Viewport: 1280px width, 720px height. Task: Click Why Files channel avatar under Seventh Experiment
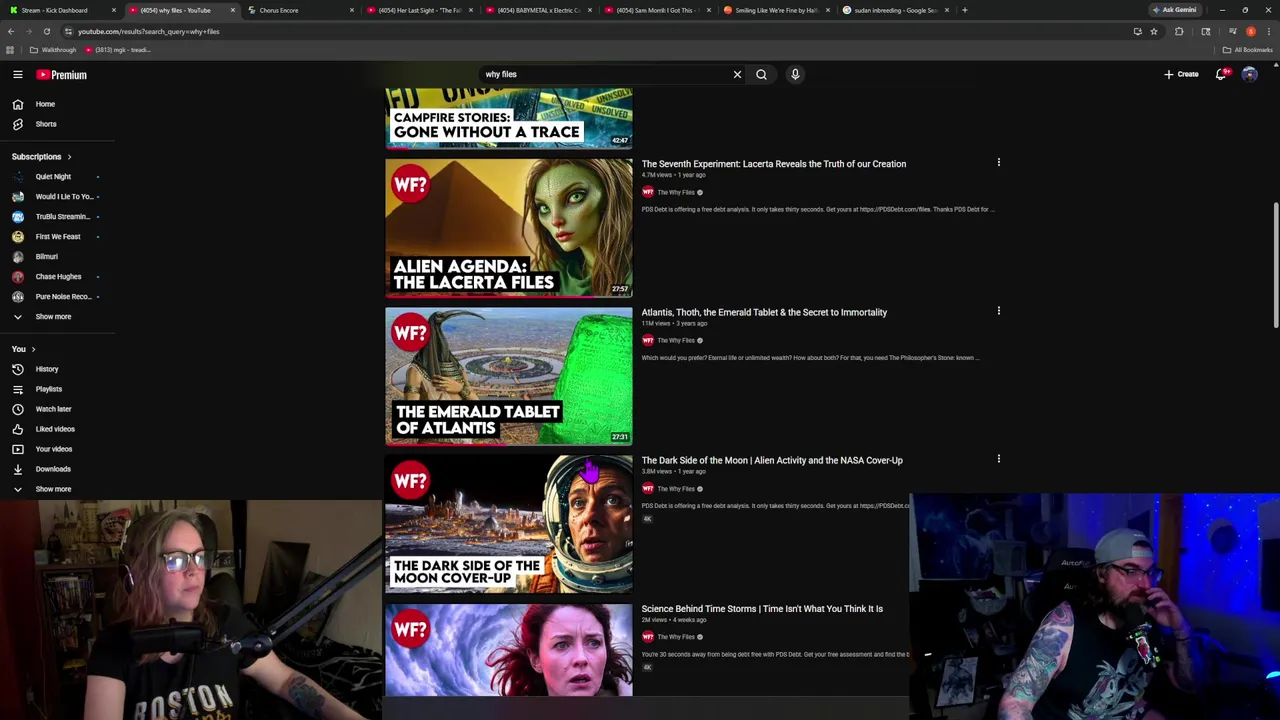coord(648,192)
